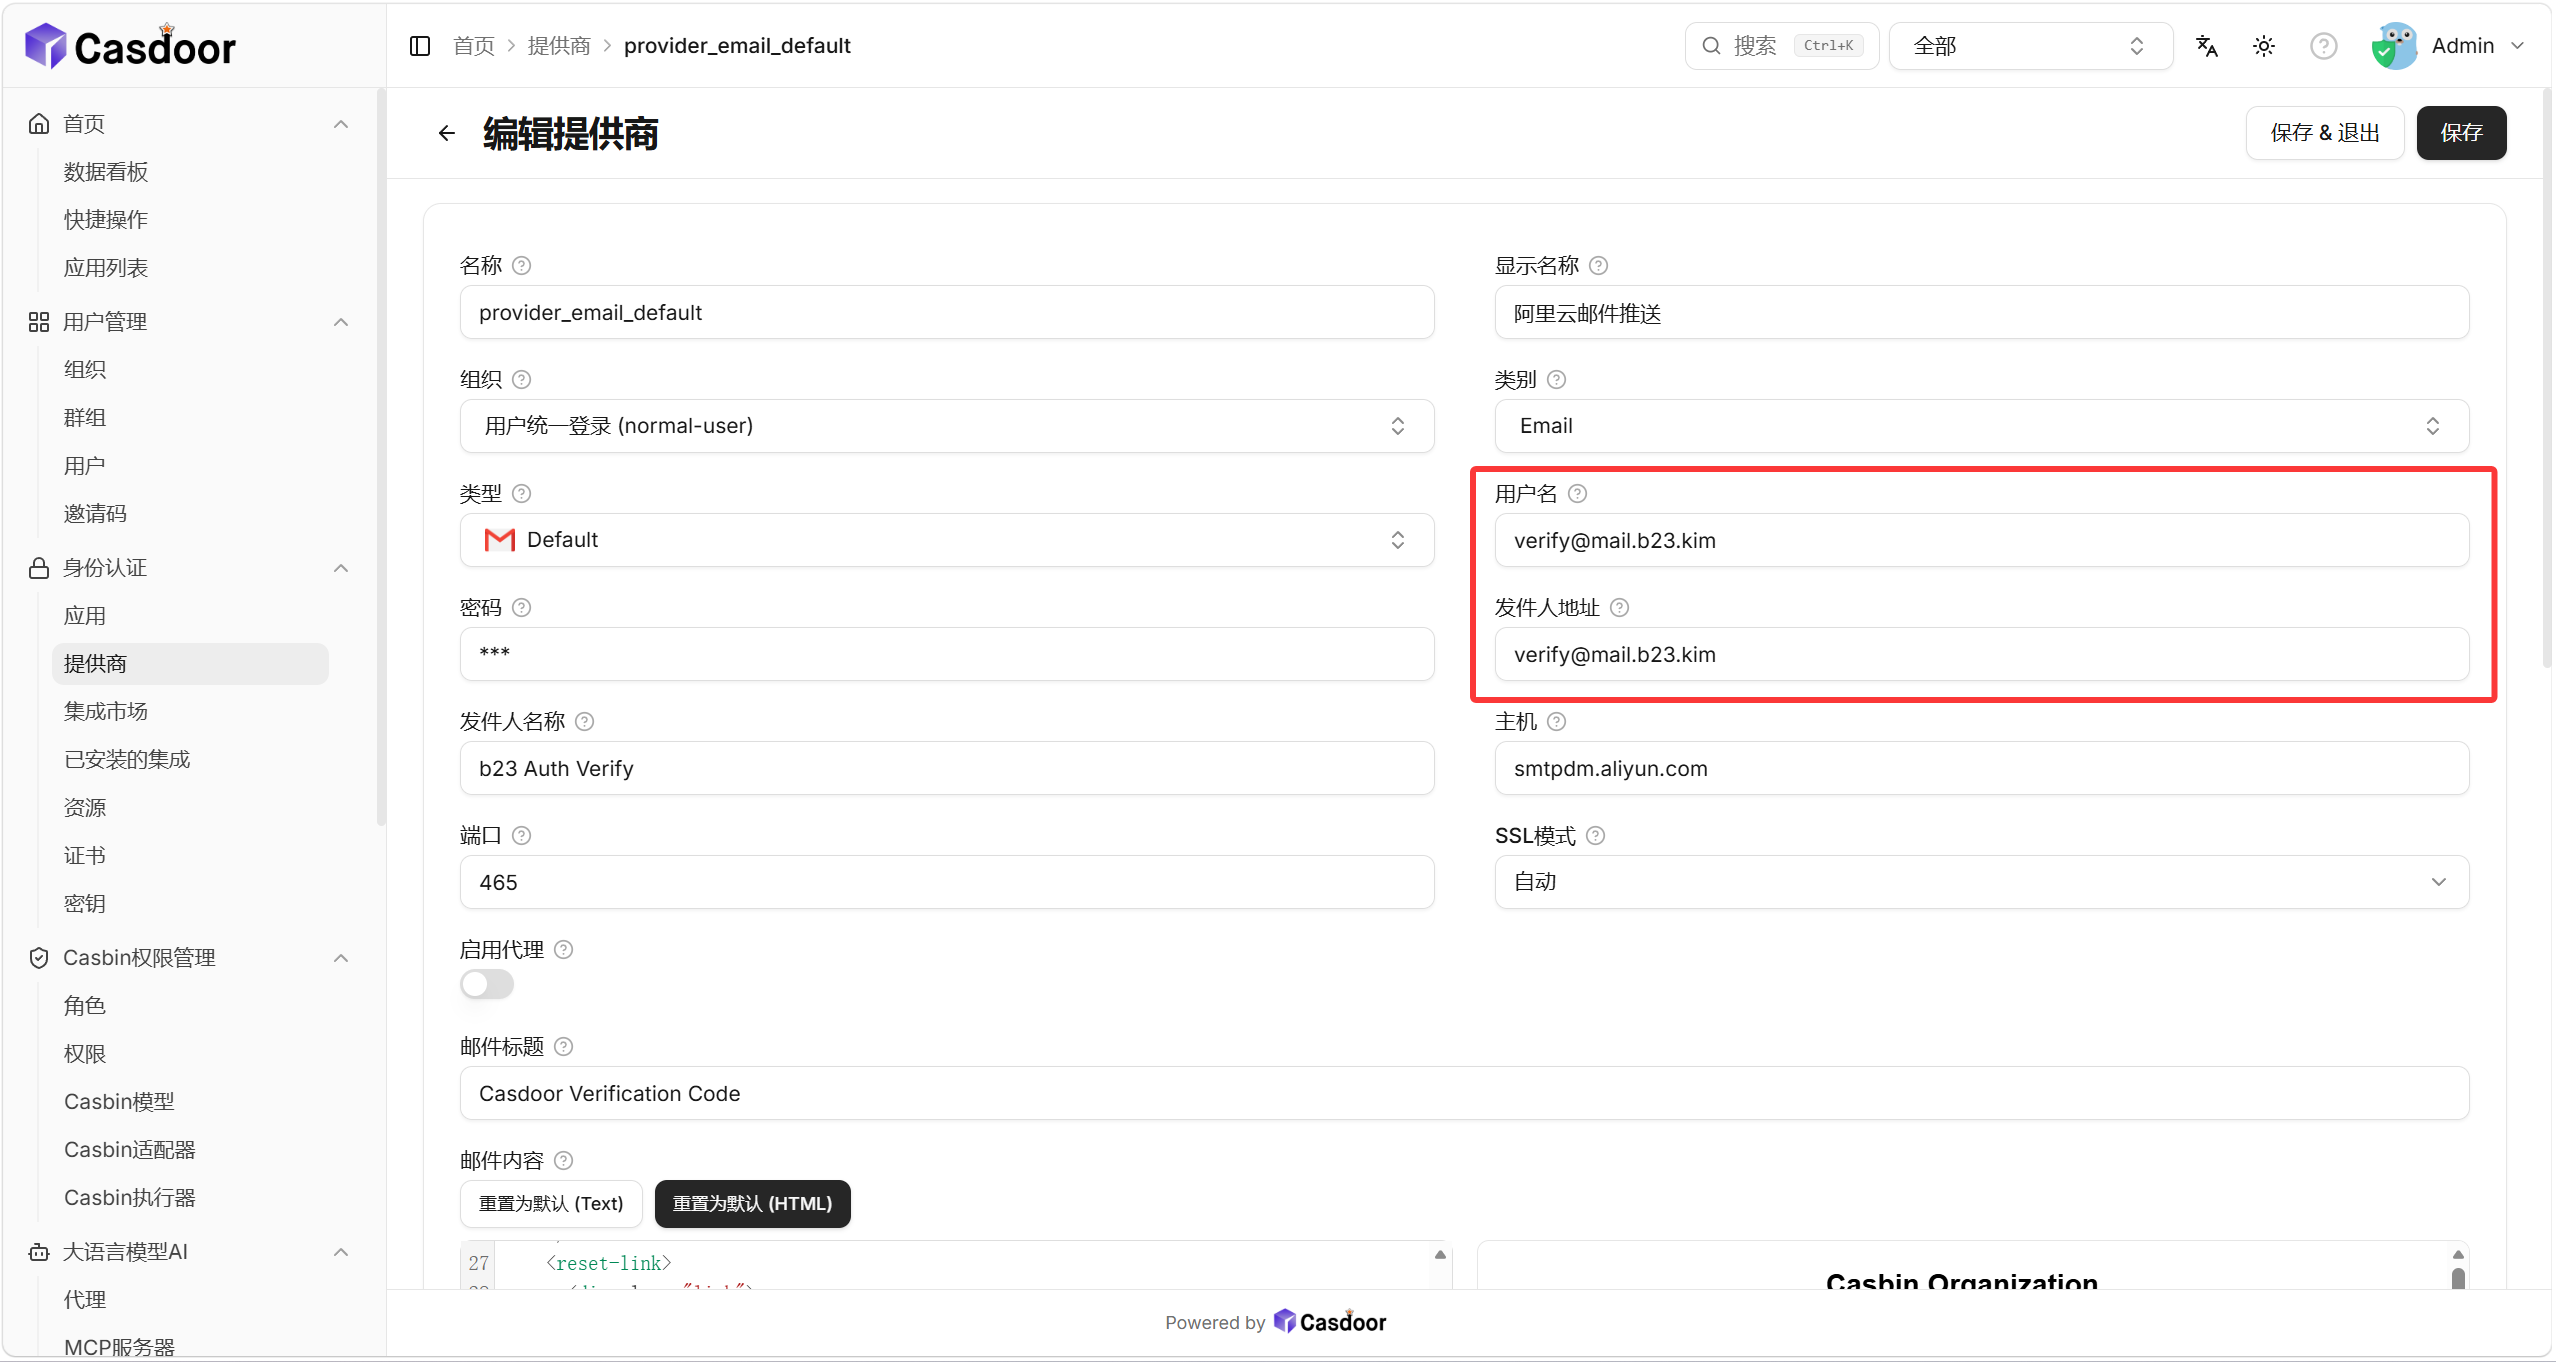
Task: Click the help icon next to 端口
Action: tap(521, 836)
